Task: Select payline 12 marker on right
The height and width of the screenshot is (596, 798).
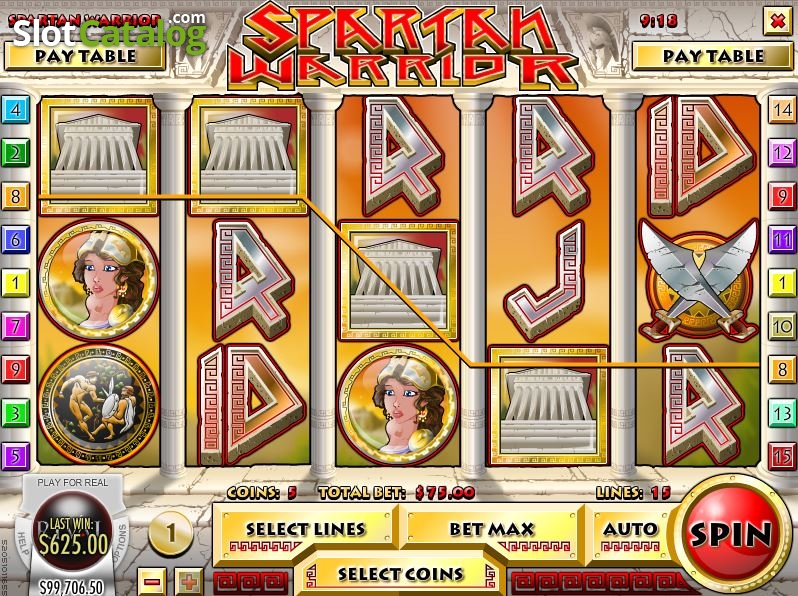Action: (x=782, y=153)
